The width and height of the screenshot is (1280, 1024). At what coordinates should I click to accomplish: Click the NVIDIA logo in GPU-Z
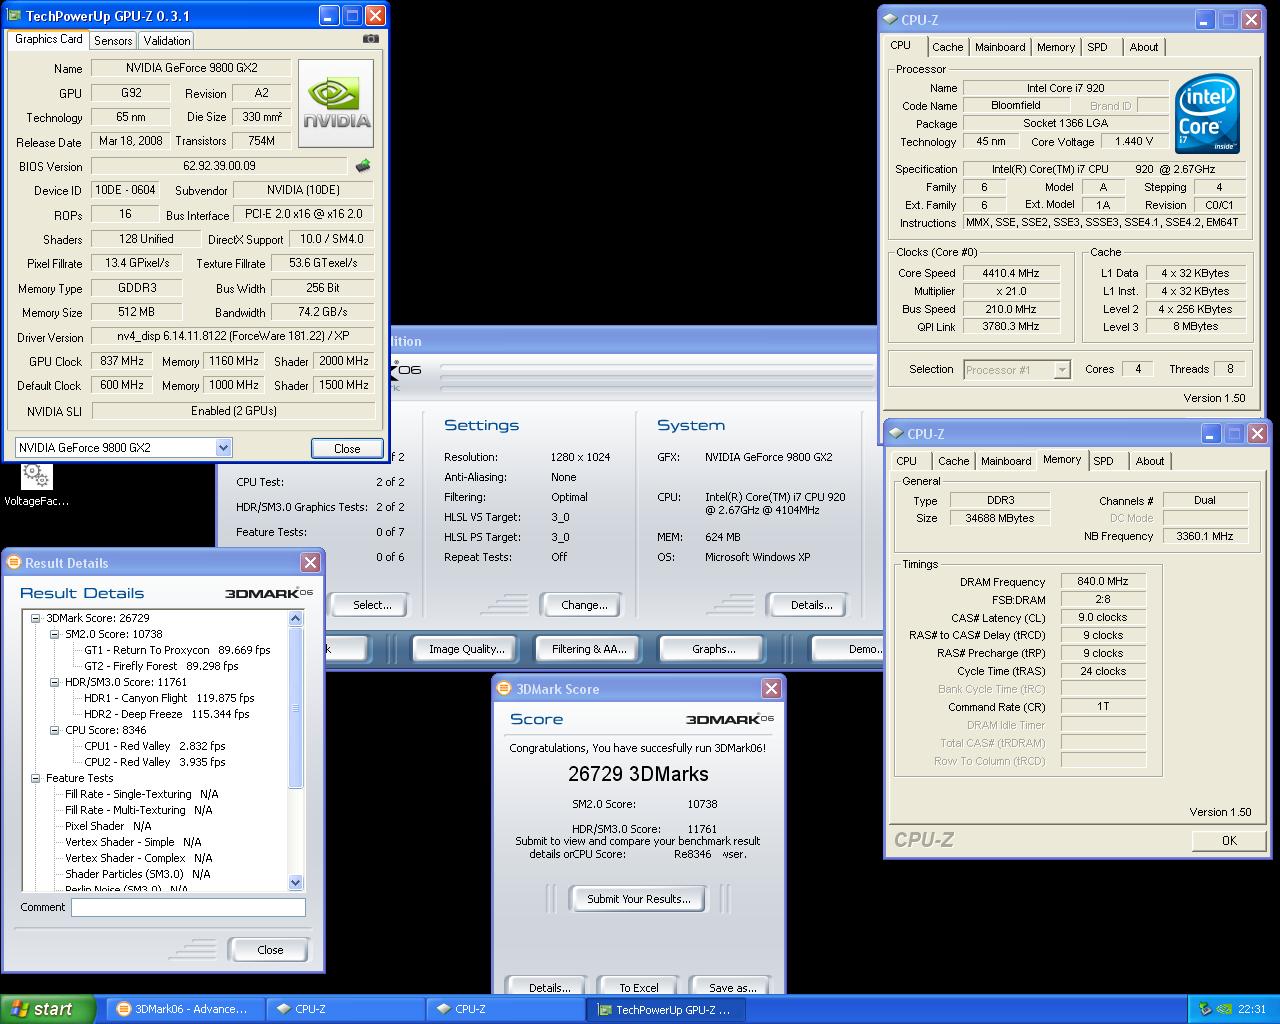pos(336,103)
